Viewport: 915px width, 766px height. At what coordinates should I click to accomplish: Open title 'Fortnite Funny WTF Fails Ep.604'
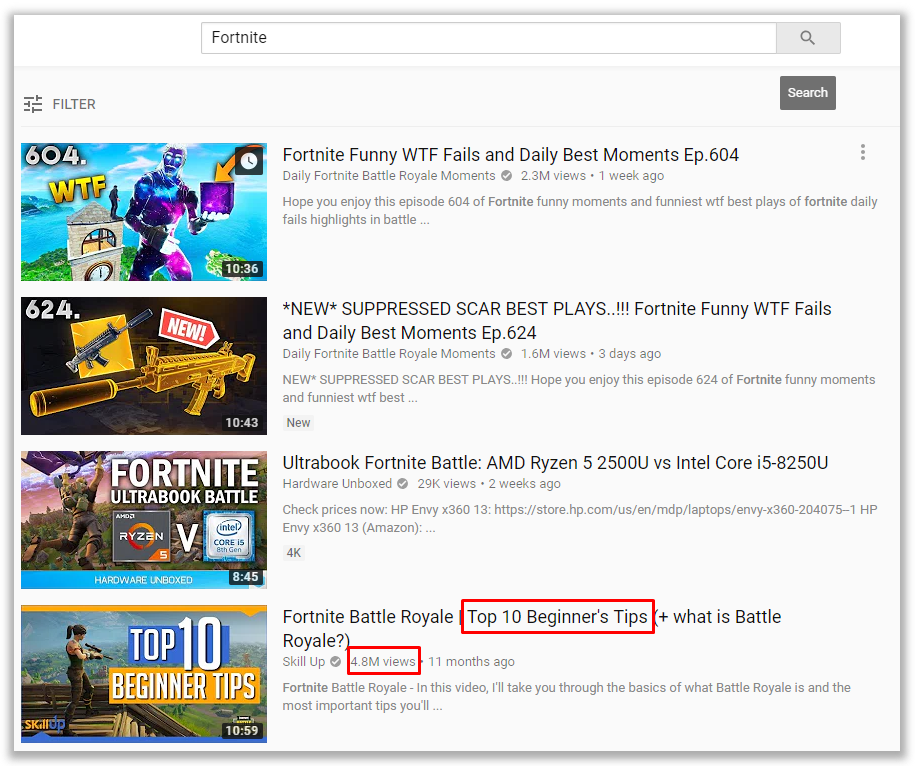click(511, 155)
